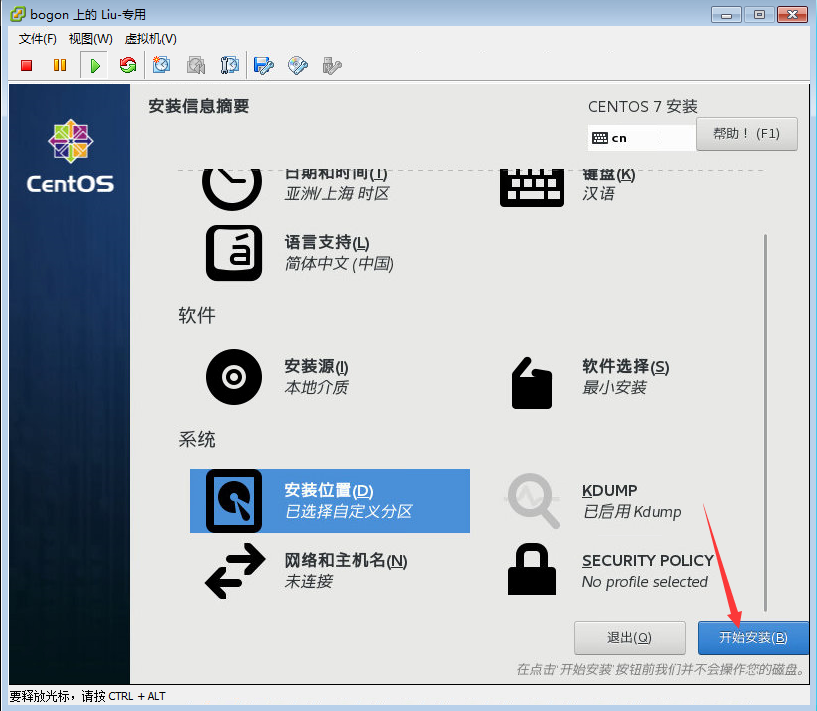The width and height of the screenshot is (817, 711).
Task: Click the 软件 section heading
Action: tap(196, 315)
